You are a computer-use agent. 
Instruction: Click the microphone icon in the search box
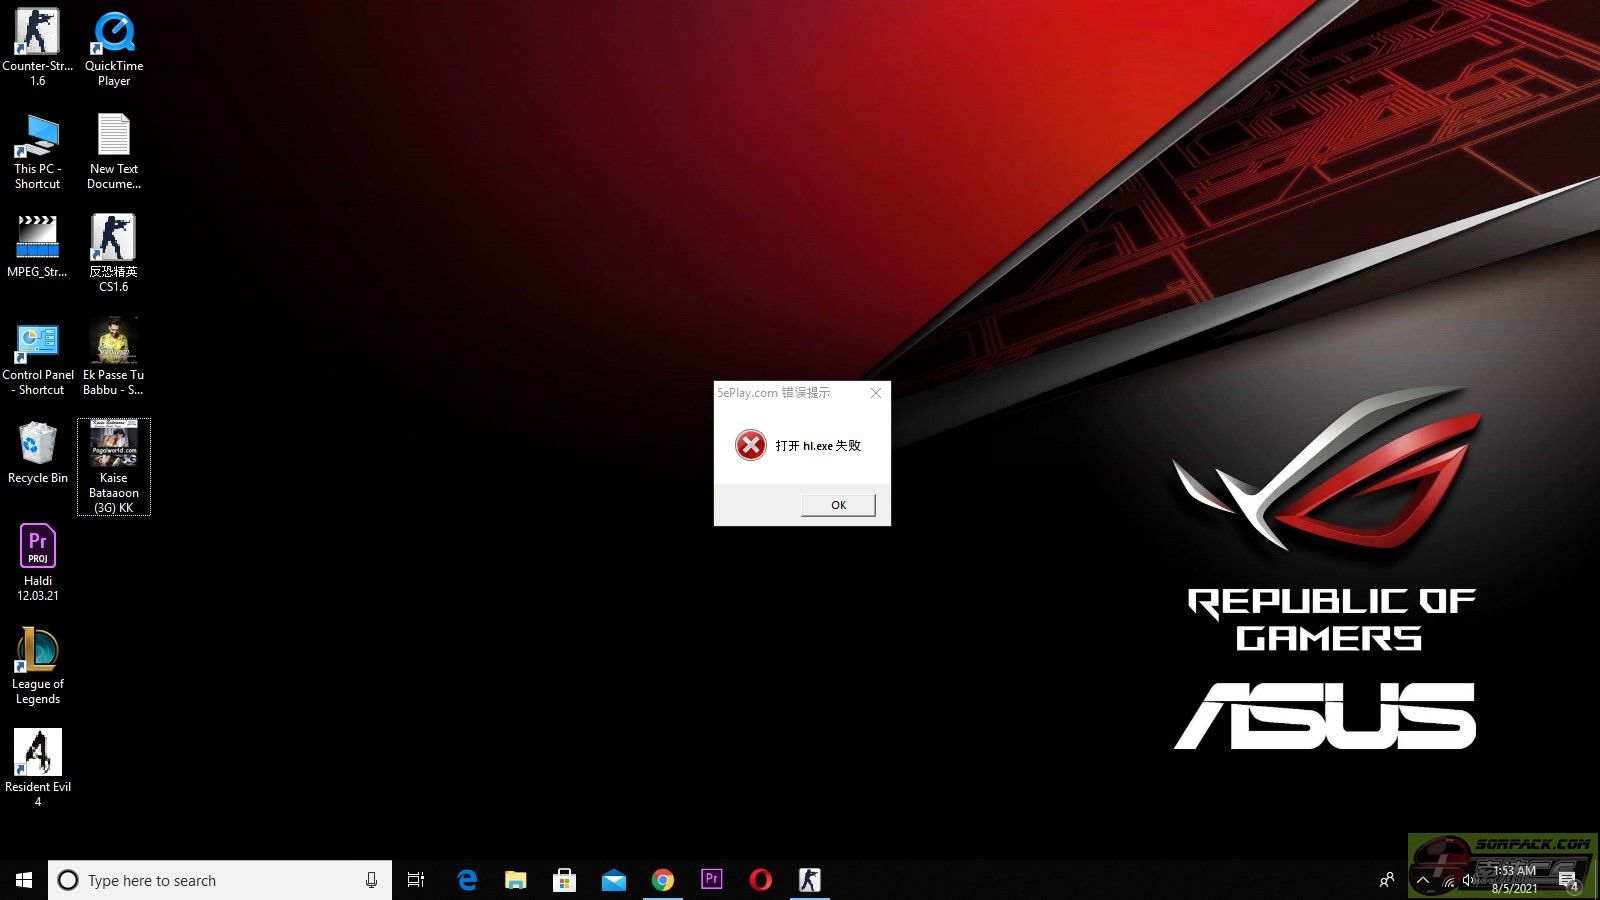point(371,880)
